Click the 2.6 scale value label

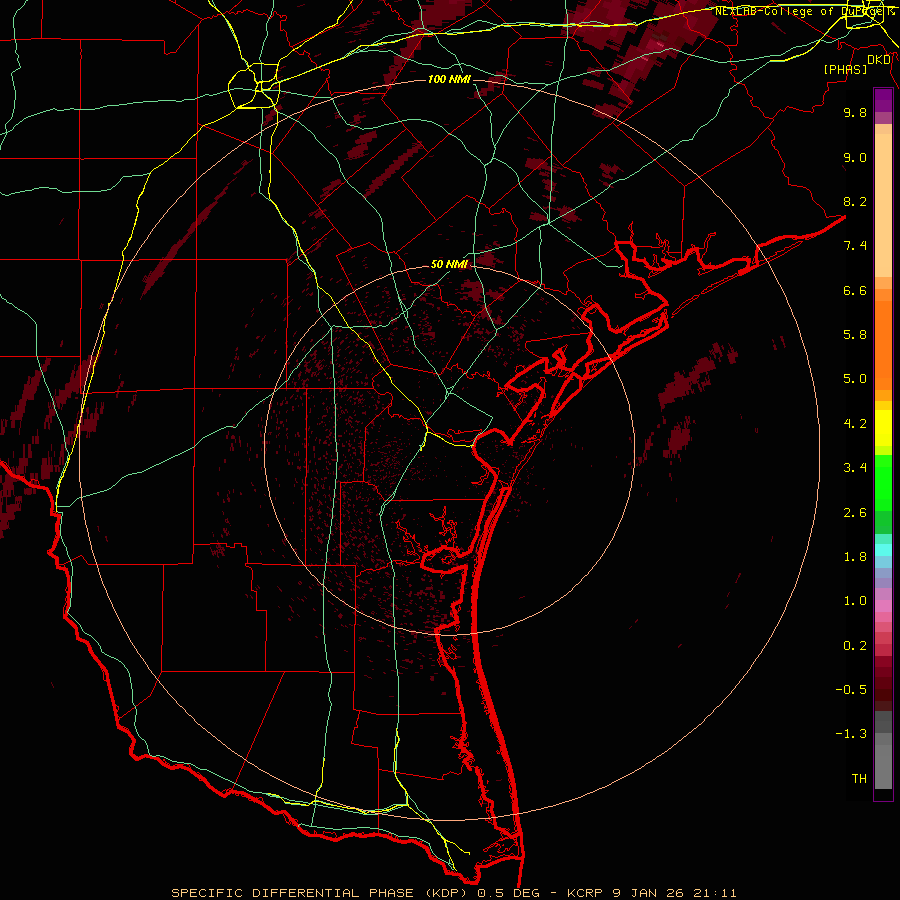tap(855, 513)
